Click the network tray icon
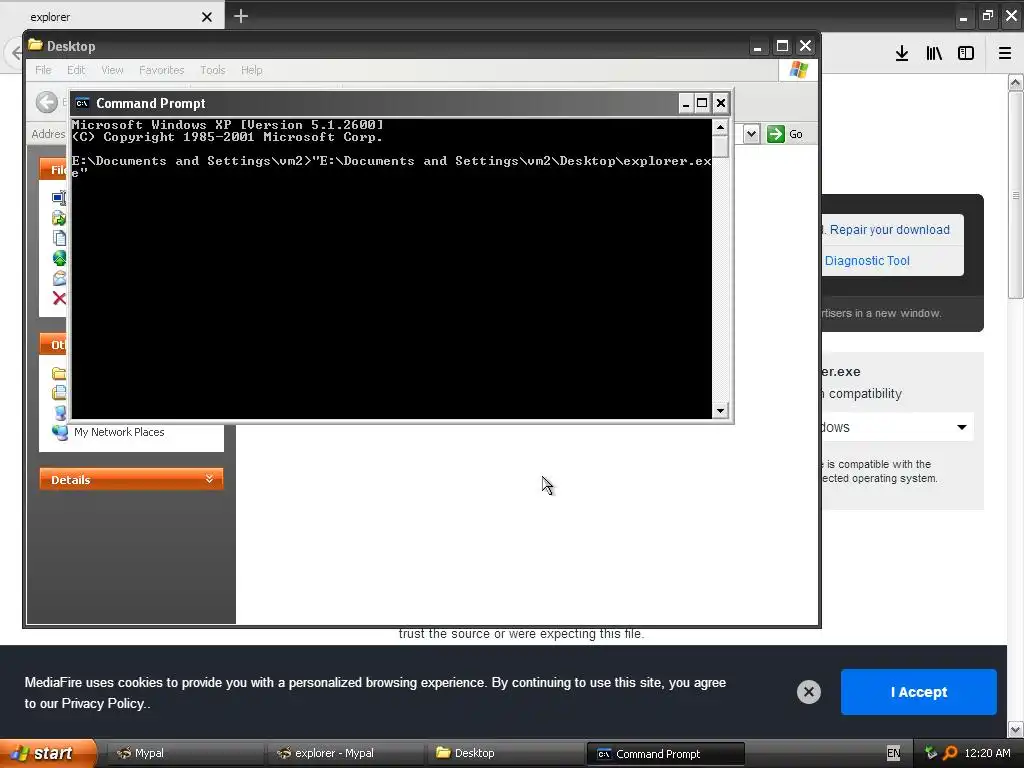 pyautogui.click(x=931, y=753)
